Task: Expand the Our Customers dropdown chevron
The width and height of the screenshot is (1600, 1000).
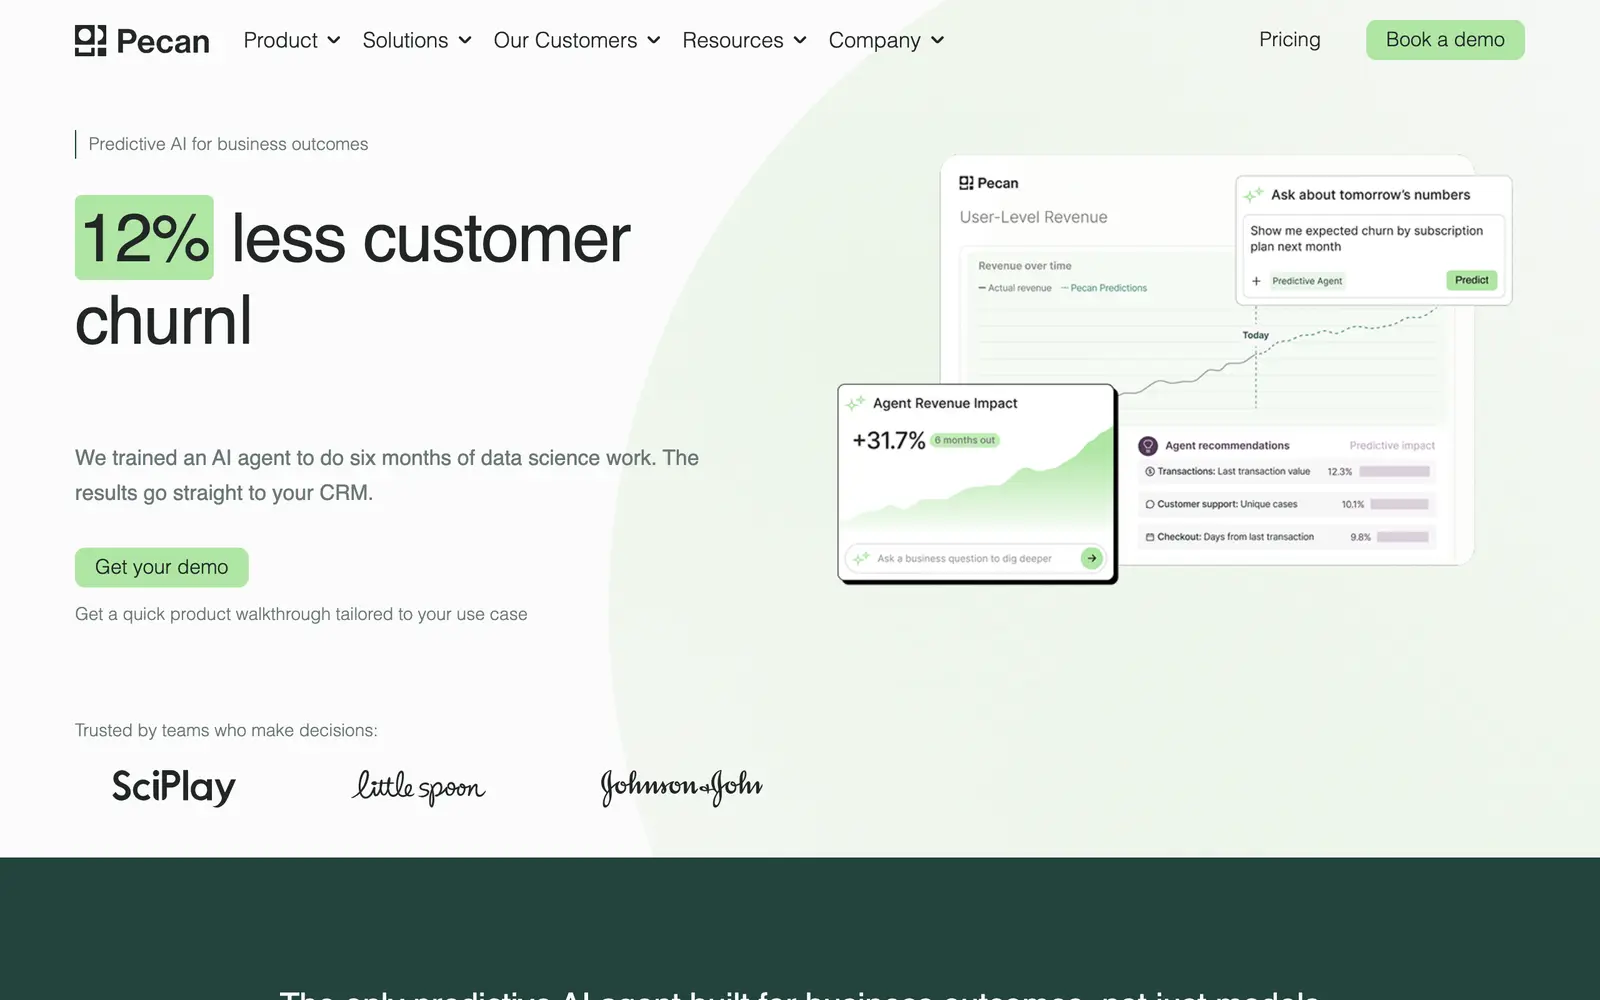Action: click(654, 40)
